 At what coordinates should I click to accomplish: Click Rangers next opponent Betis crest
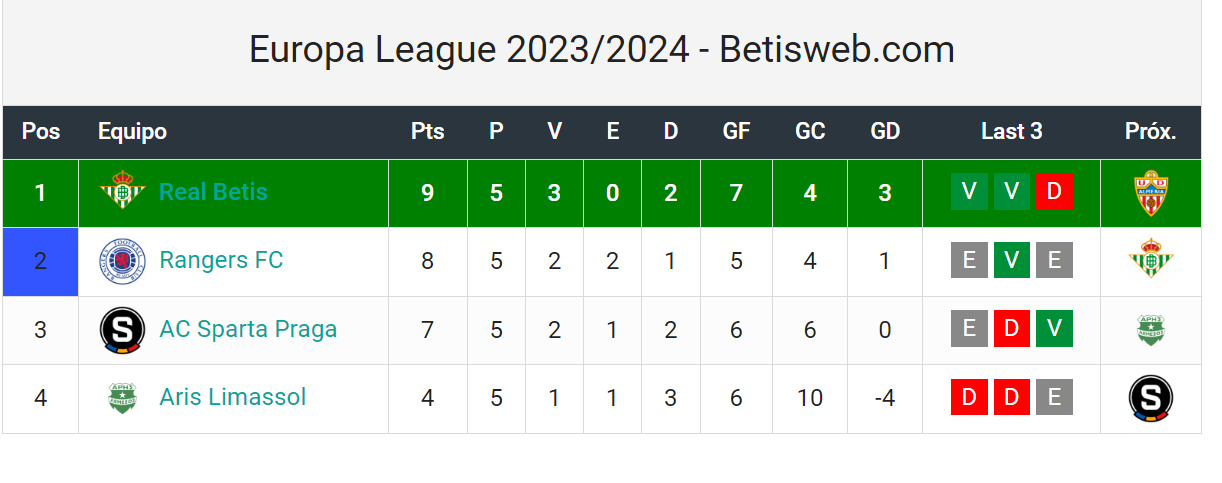1151,261
